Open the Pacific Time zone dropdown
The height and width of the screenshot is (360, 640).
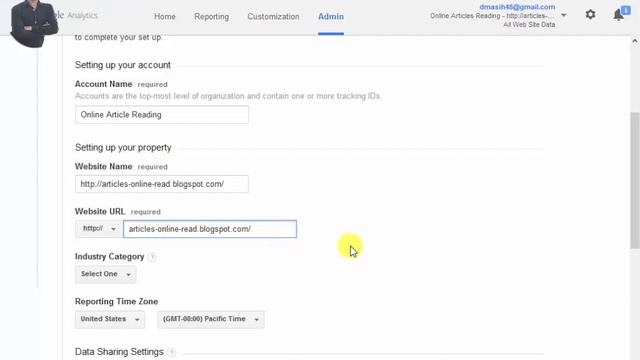[x=211, y=319]
